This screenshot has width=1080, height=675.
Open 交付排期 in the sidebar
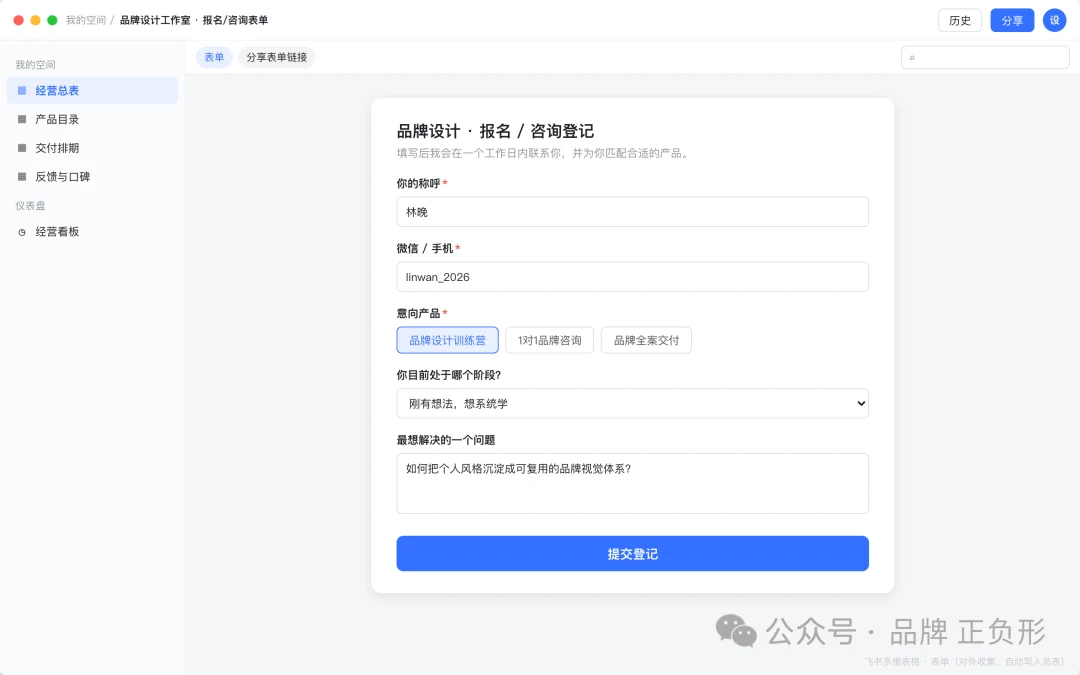click(x=92, y=148)
